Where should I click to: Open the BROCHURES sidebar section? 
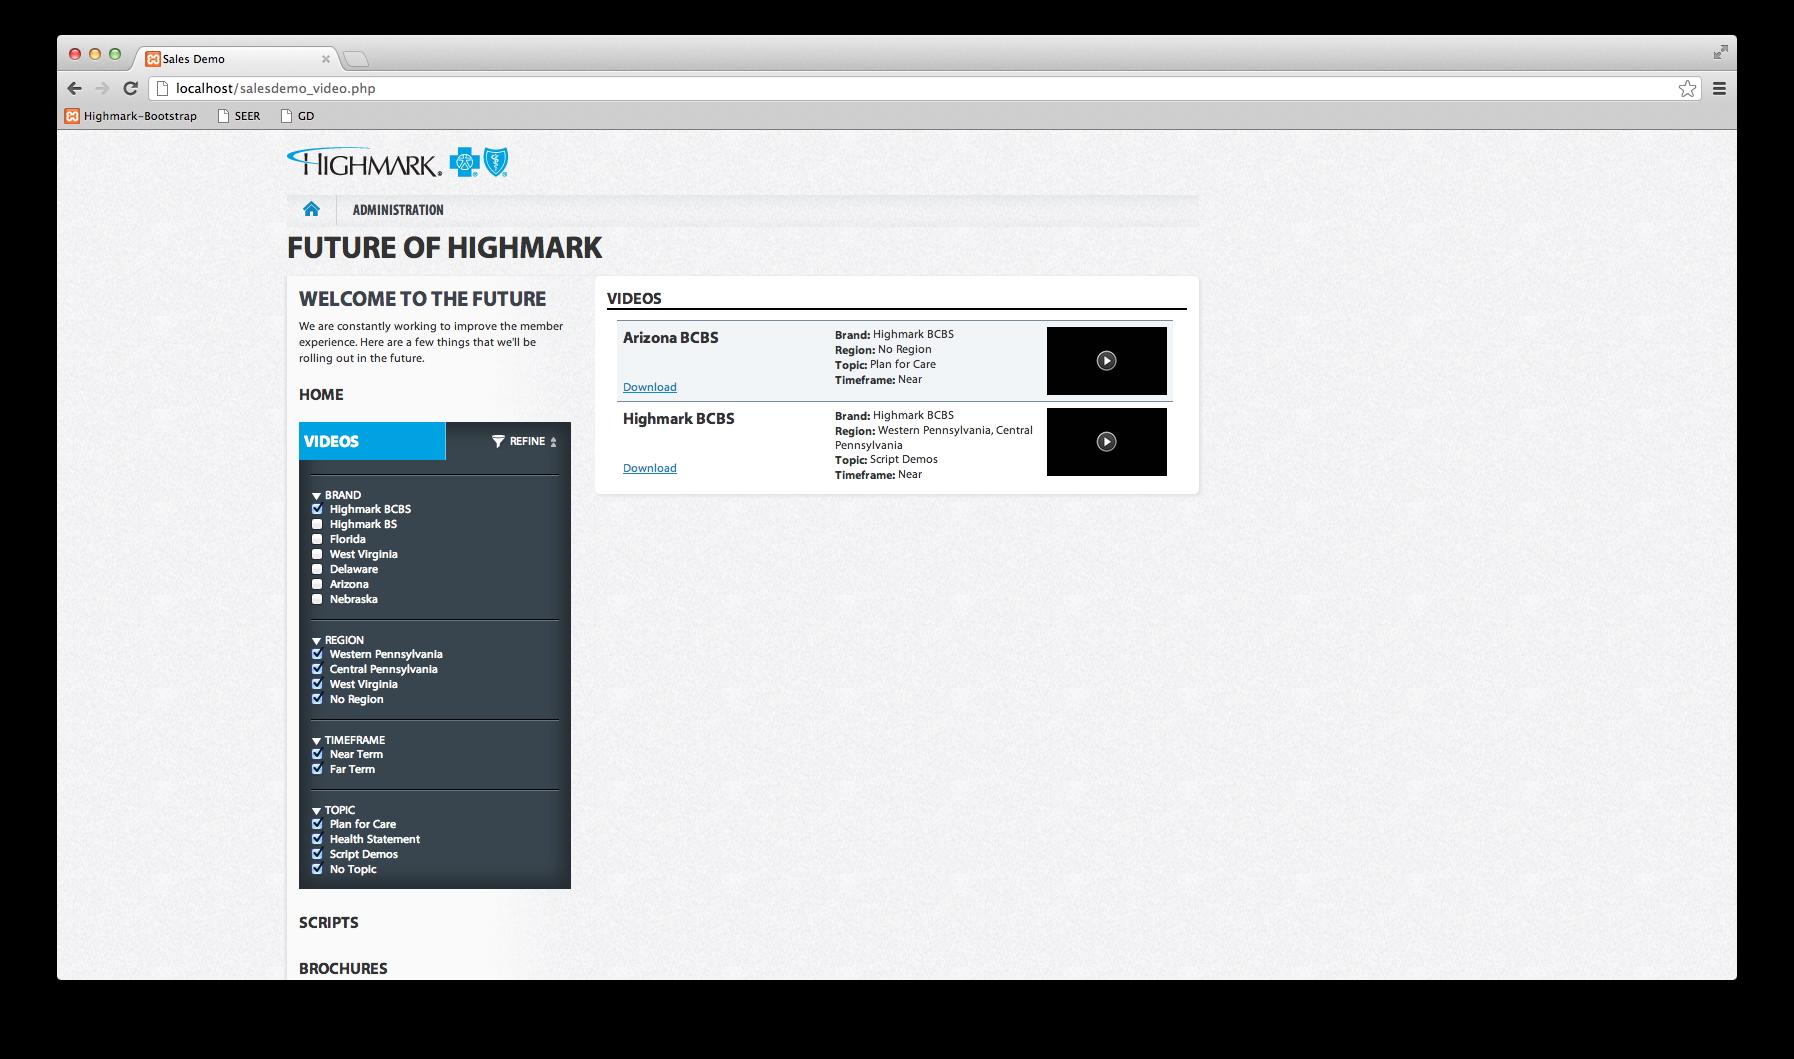tap(343, 969)
